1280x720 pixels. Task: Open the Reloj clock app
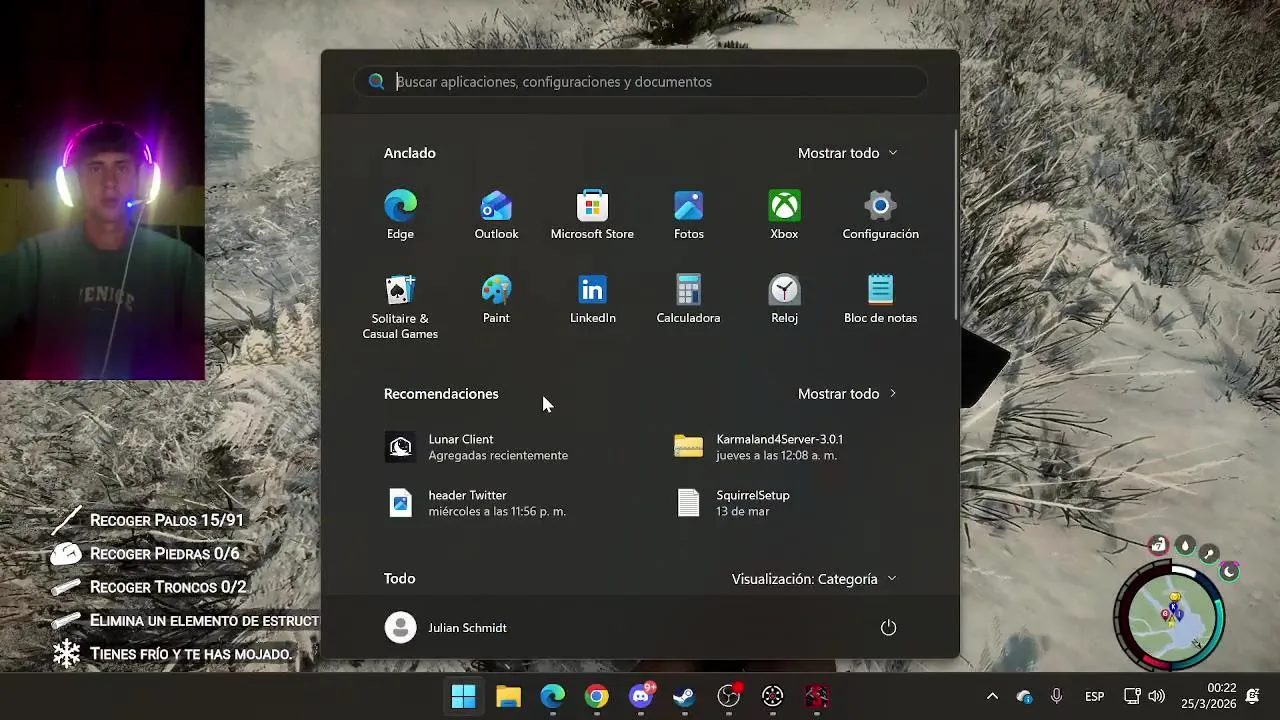point(784,300)
